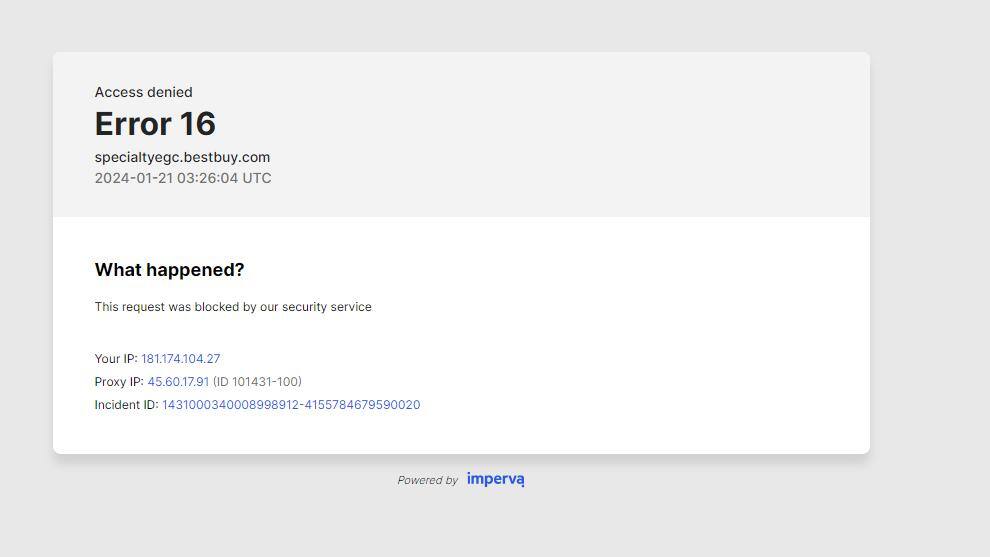The height and width of the screenshot is (557, 990).
Task: Click the word 'Error' in the heading
Action: 133,124
